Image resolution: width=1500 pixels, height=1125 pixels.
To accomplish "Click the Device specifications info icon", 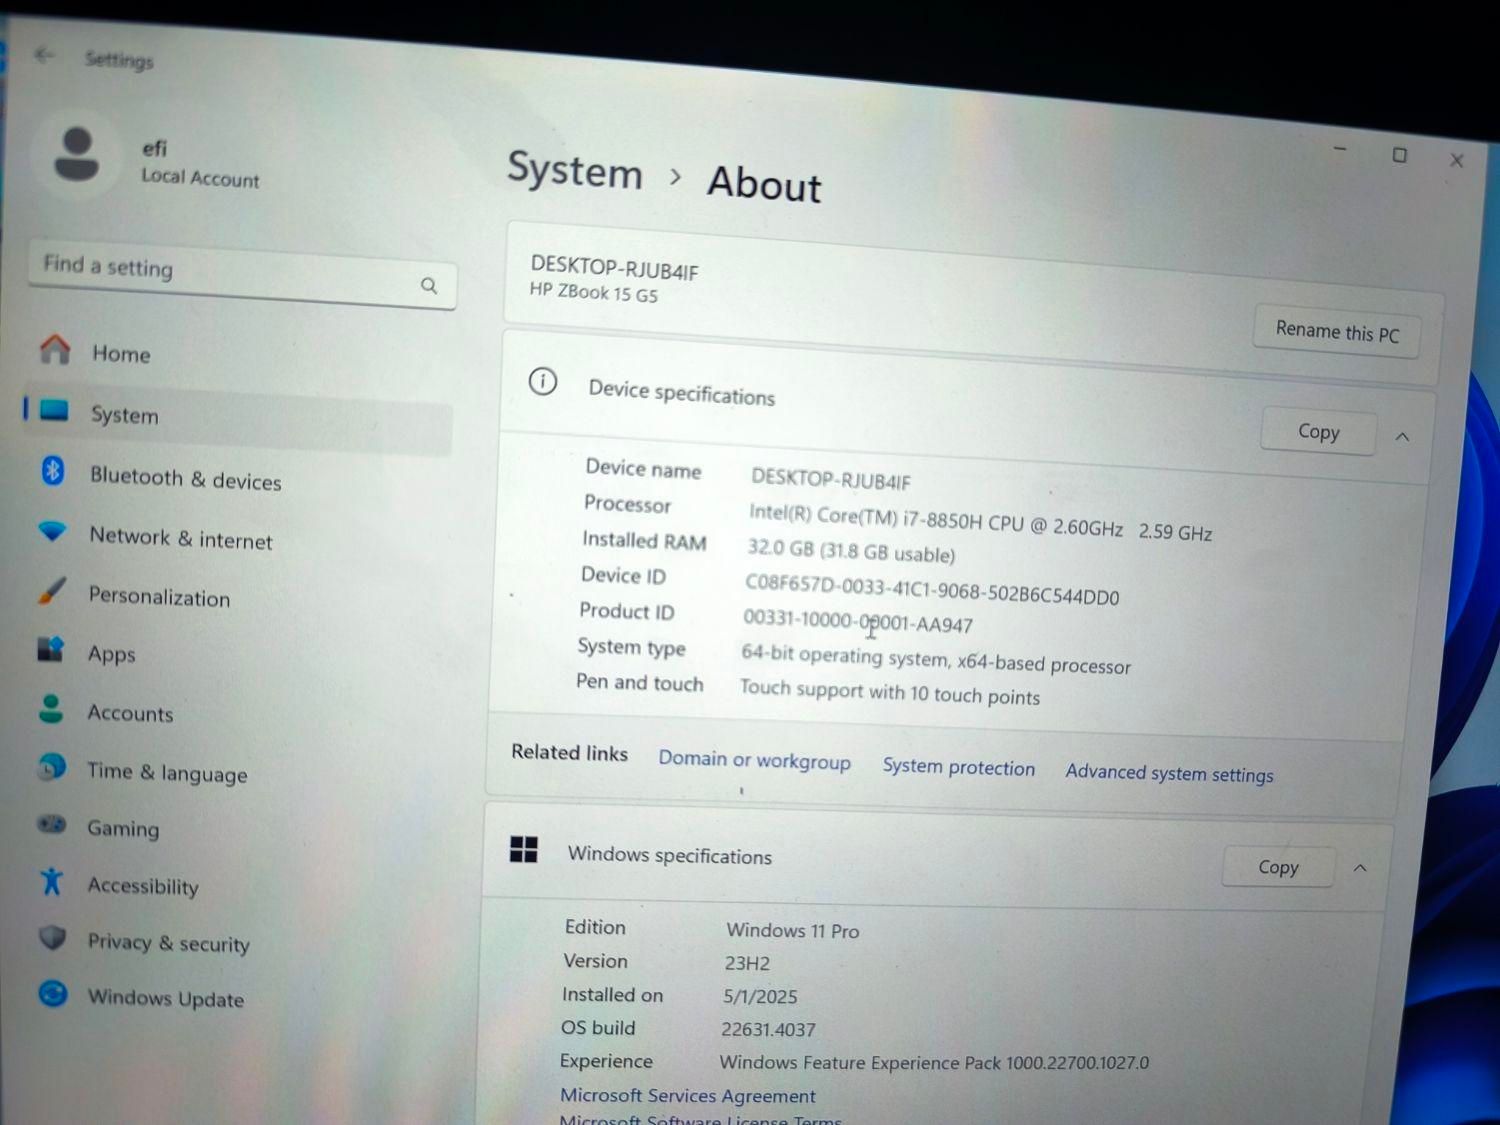I will click(x=542, y=381).
